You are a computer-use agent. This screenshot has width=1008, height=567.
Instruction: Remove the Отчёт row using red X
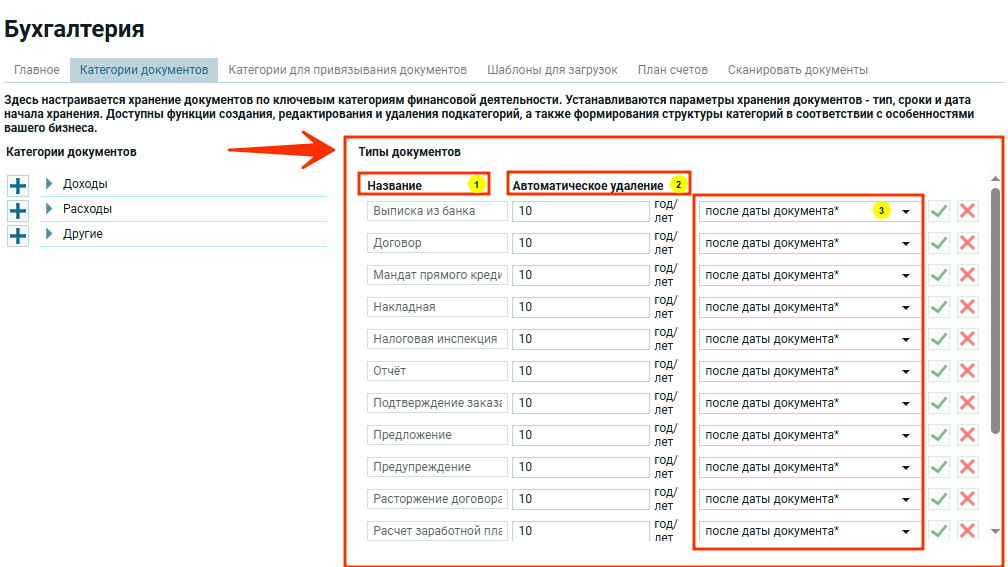click(x=967, y=371)
